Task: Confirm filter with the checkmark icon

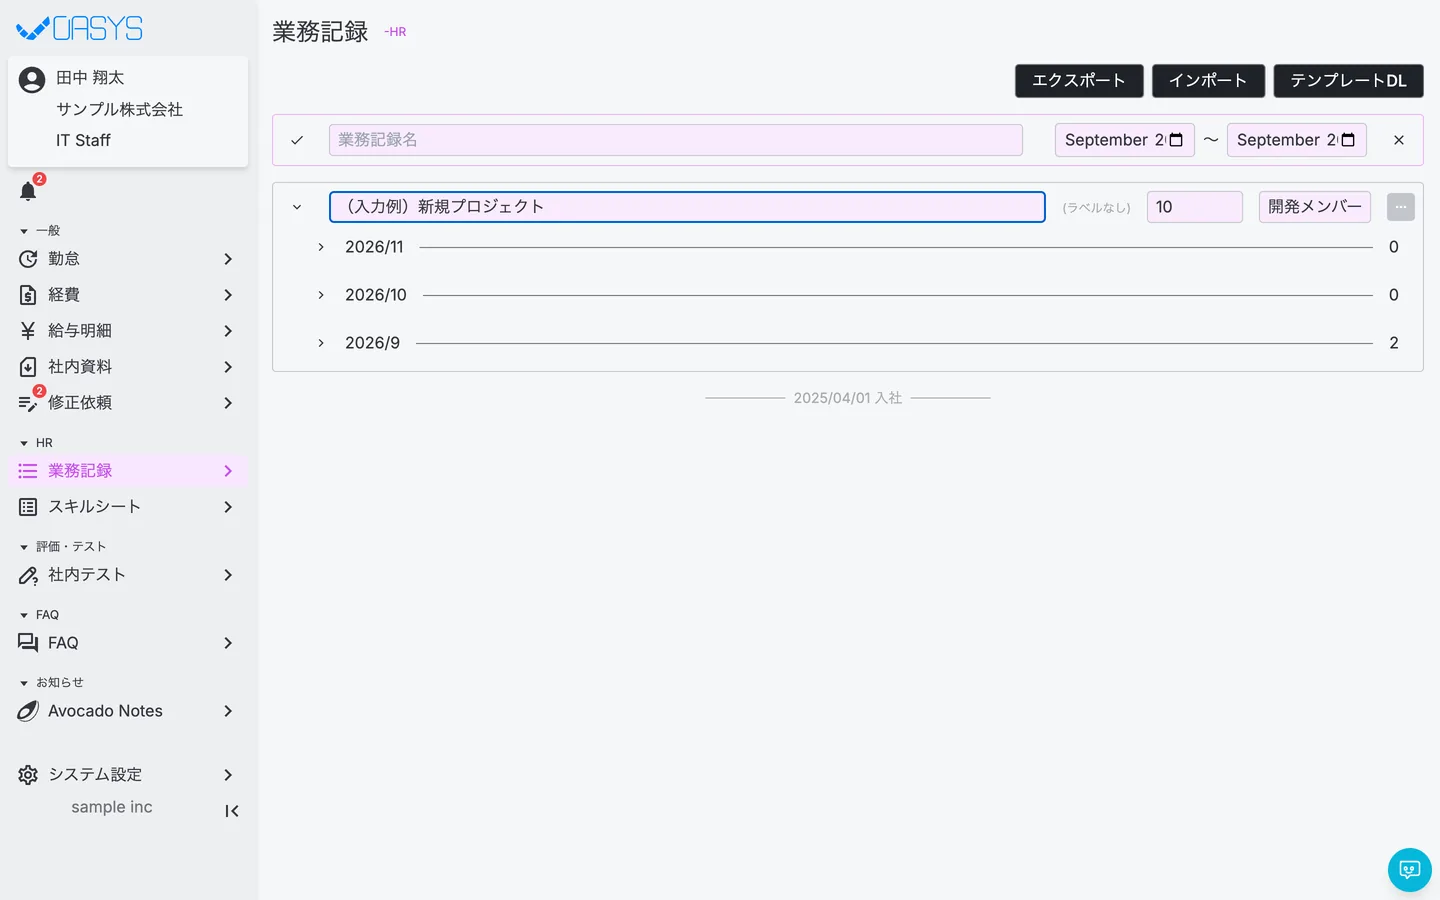Action: point(297,140)
